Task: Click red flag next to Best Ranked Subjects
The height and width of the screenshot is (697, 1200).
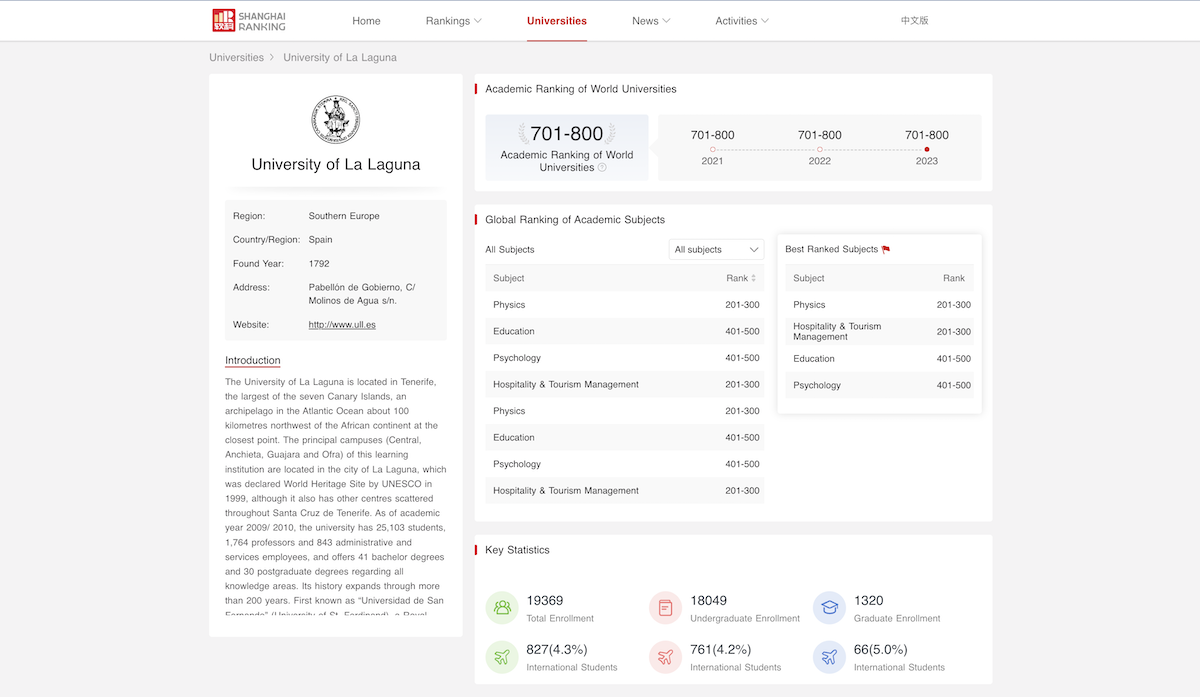Action: pyautogui.click(x=886, y=250)
